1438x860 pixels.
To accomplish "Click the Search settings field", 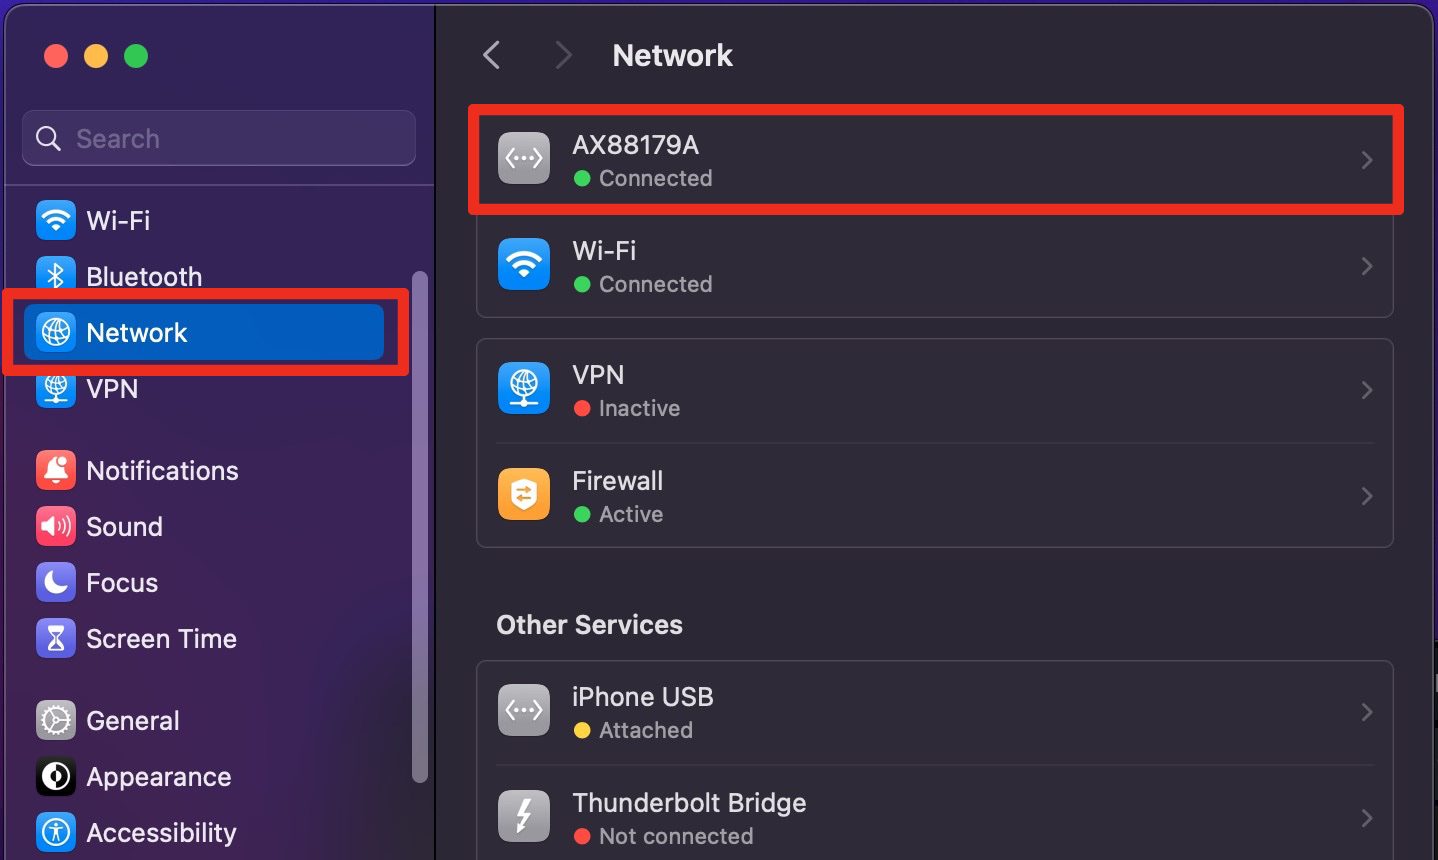I will pyautogui.click(x=220, y=138).
